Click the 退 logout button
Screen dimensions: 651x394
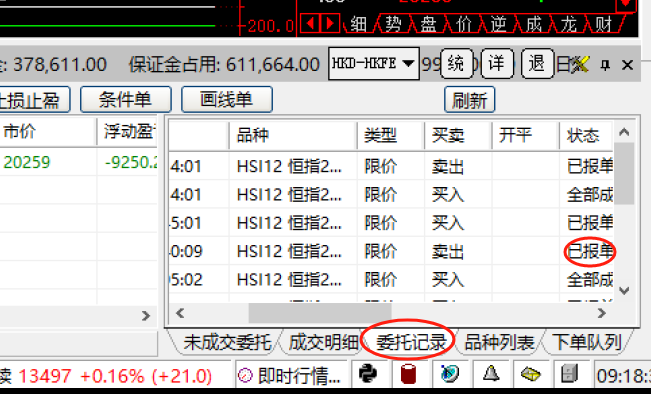537,64
